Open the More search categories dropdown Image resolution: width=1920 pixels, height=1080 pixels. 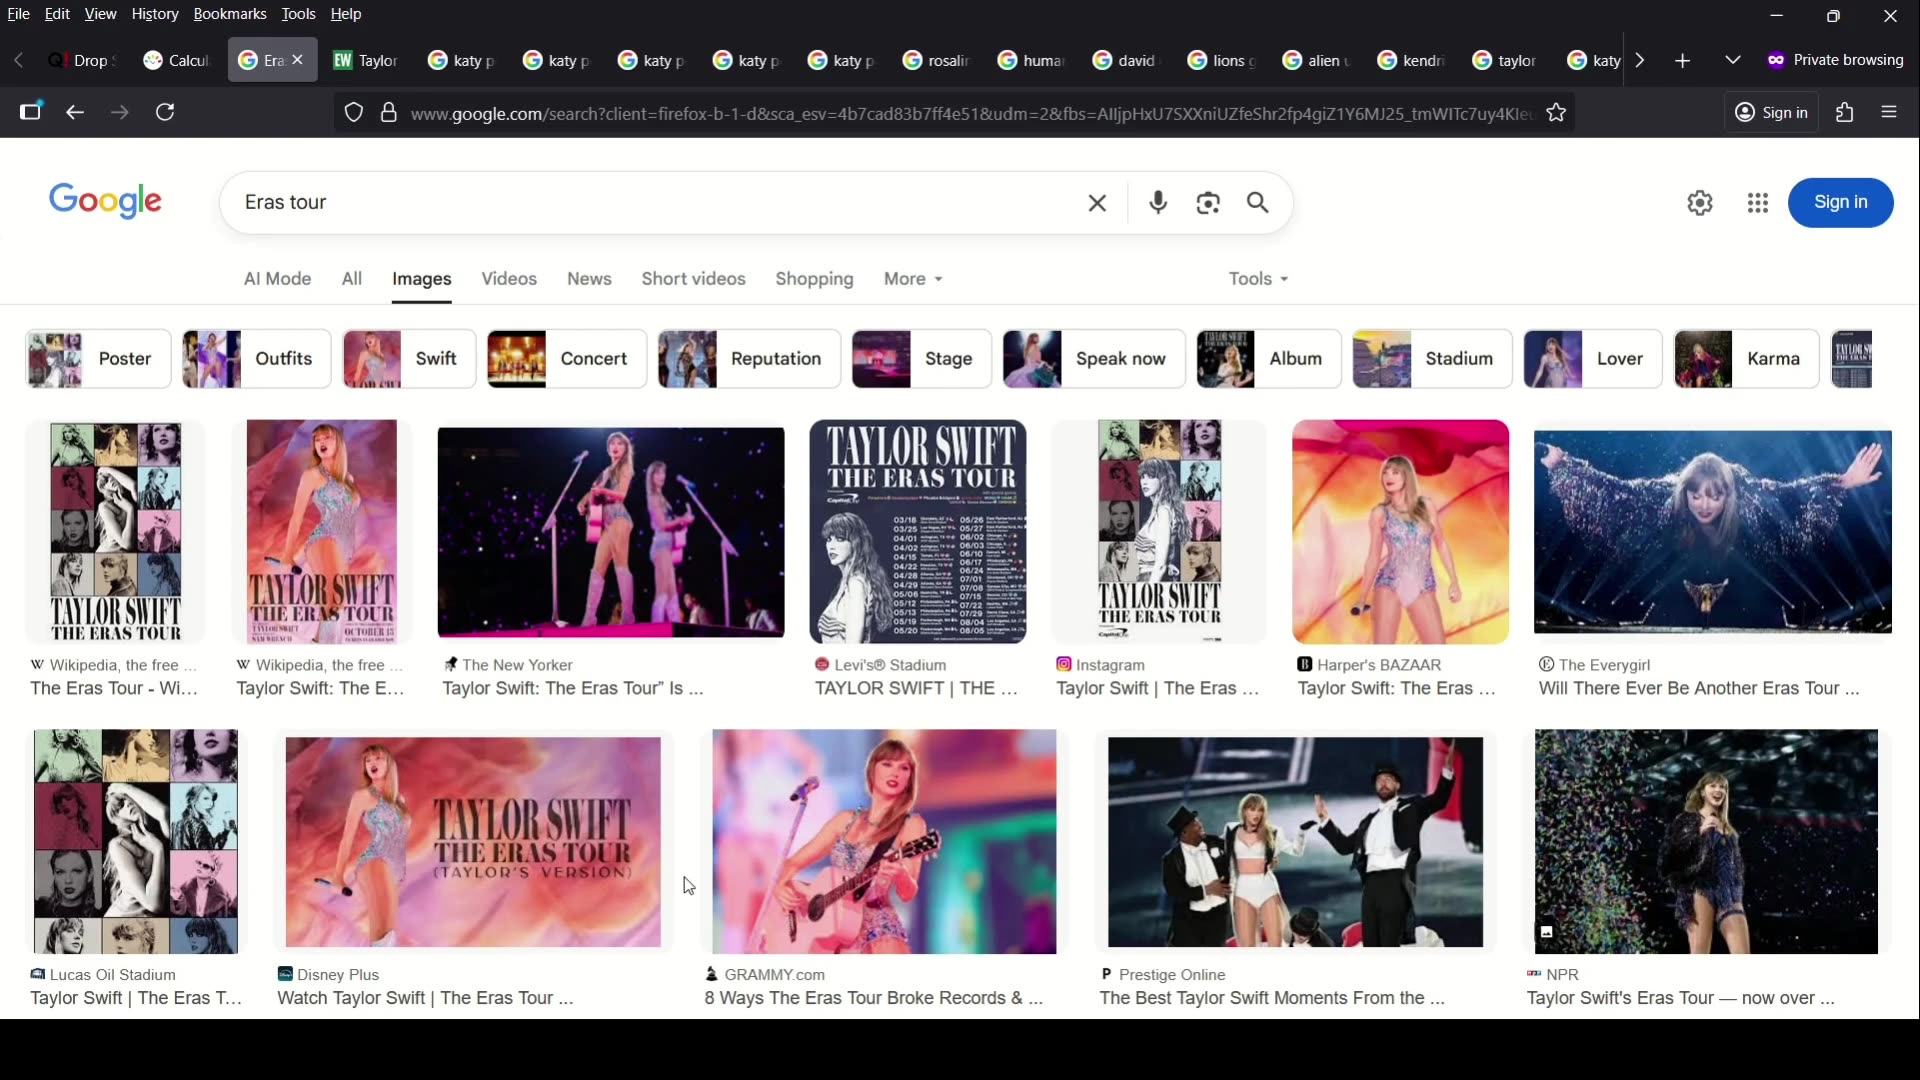(x=913, y=279)
